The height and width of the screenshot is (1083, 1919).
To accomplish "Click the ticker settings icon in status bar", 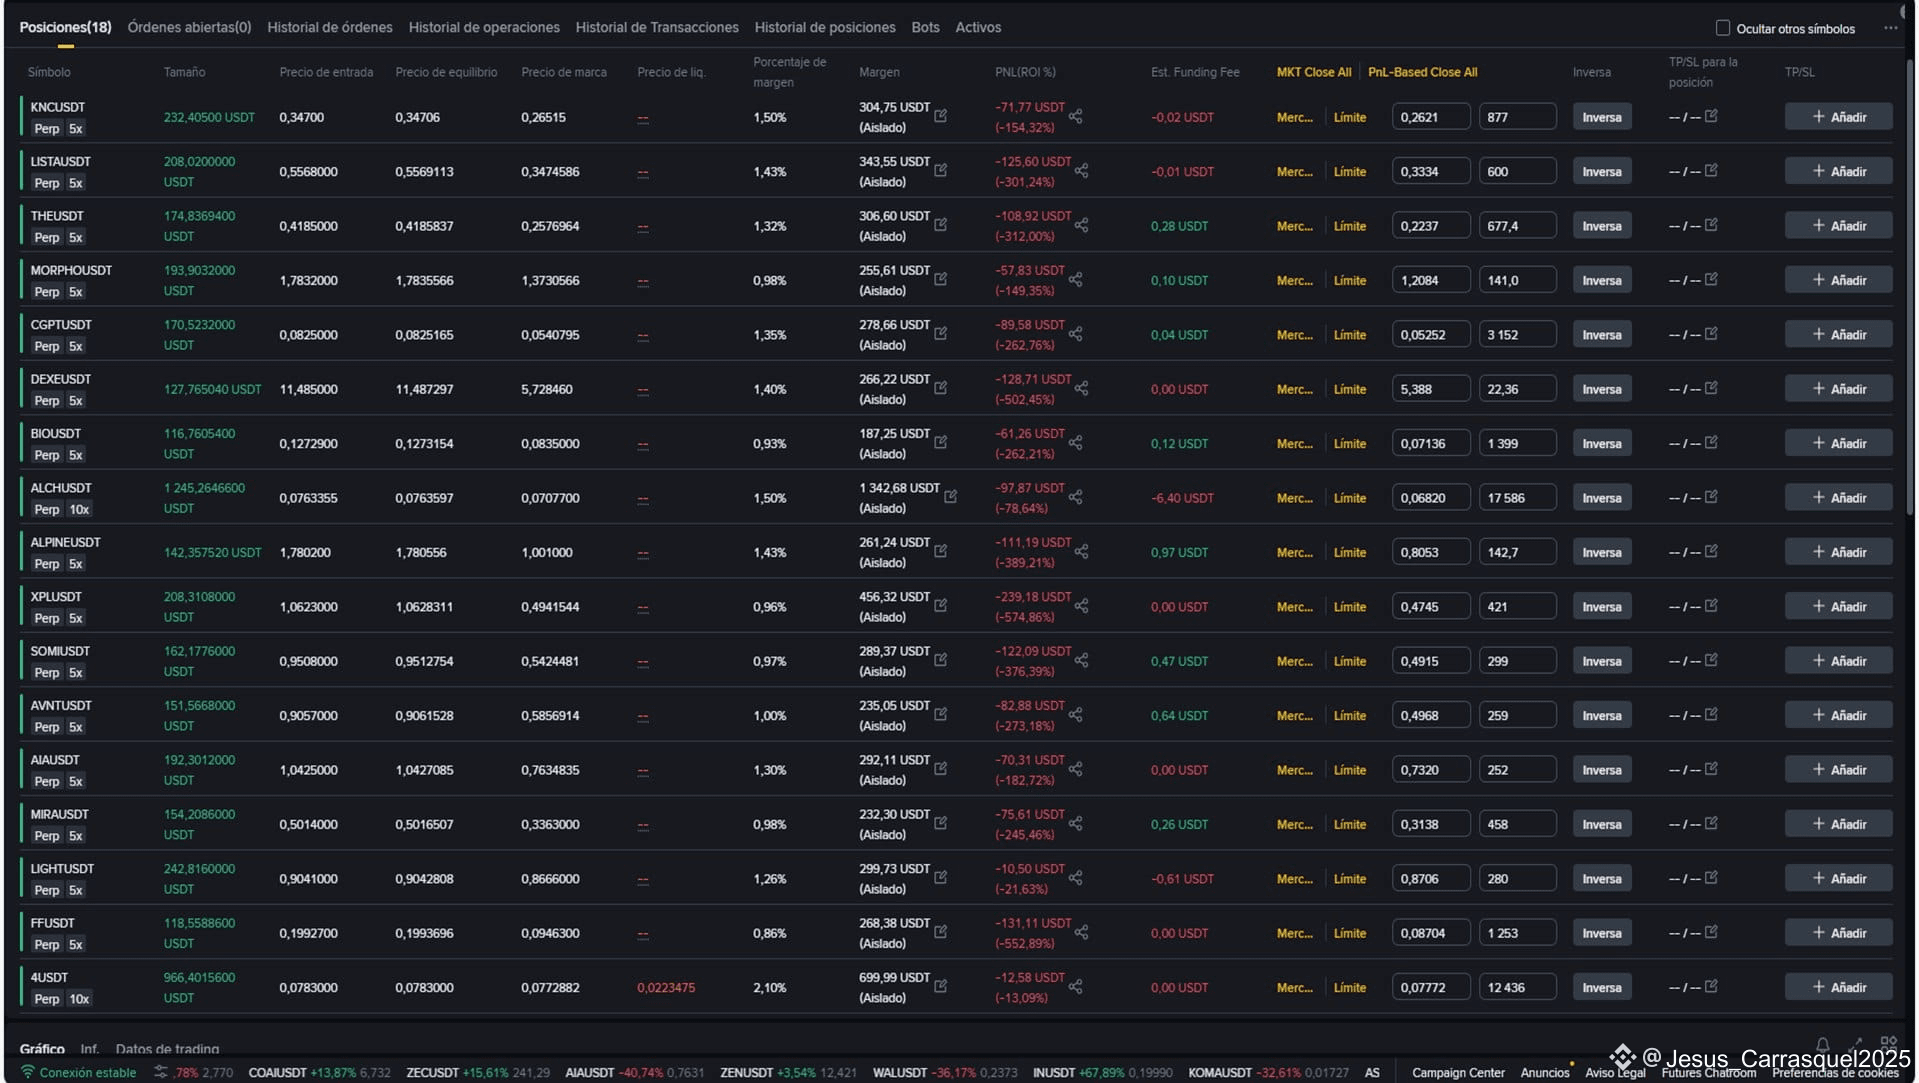I will coord(160,1072).
